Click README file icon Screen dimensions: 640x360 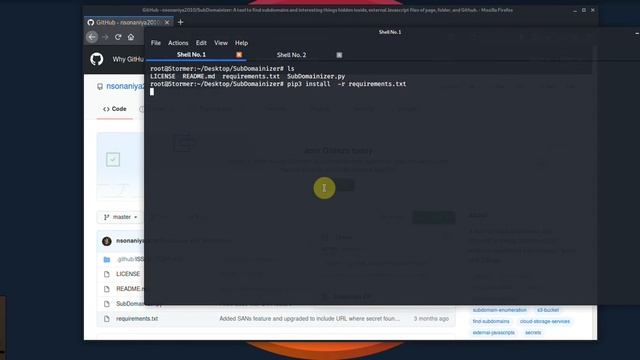(107, 289)
